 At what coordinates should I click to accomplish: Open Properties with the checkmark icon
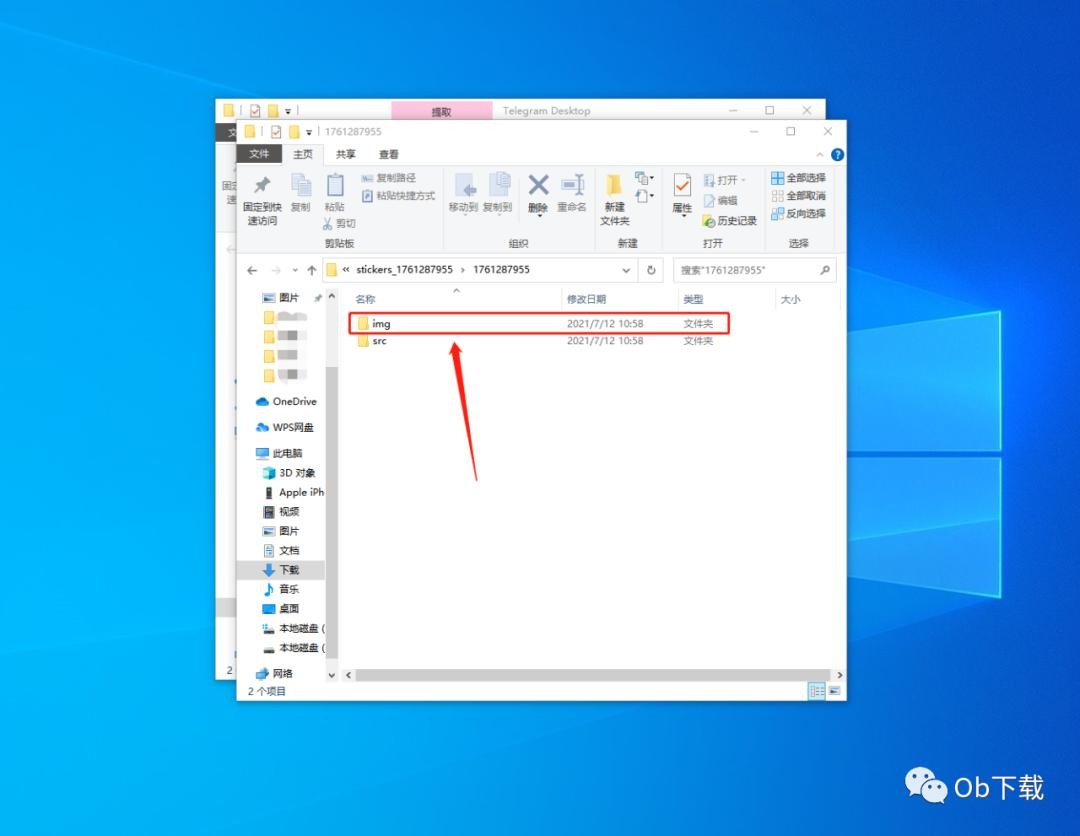pyautogui.click(x=682, y=186)
